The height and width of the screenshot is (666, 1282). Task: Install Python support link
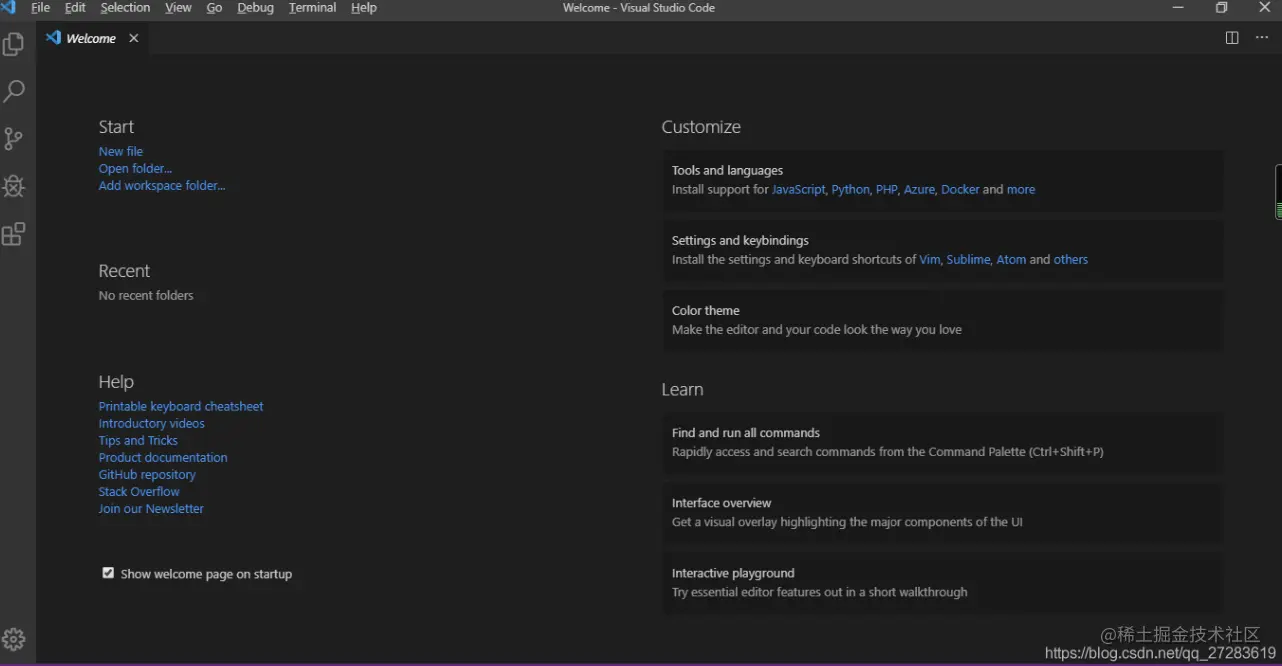pyautogui.click(x=851, y=190)
